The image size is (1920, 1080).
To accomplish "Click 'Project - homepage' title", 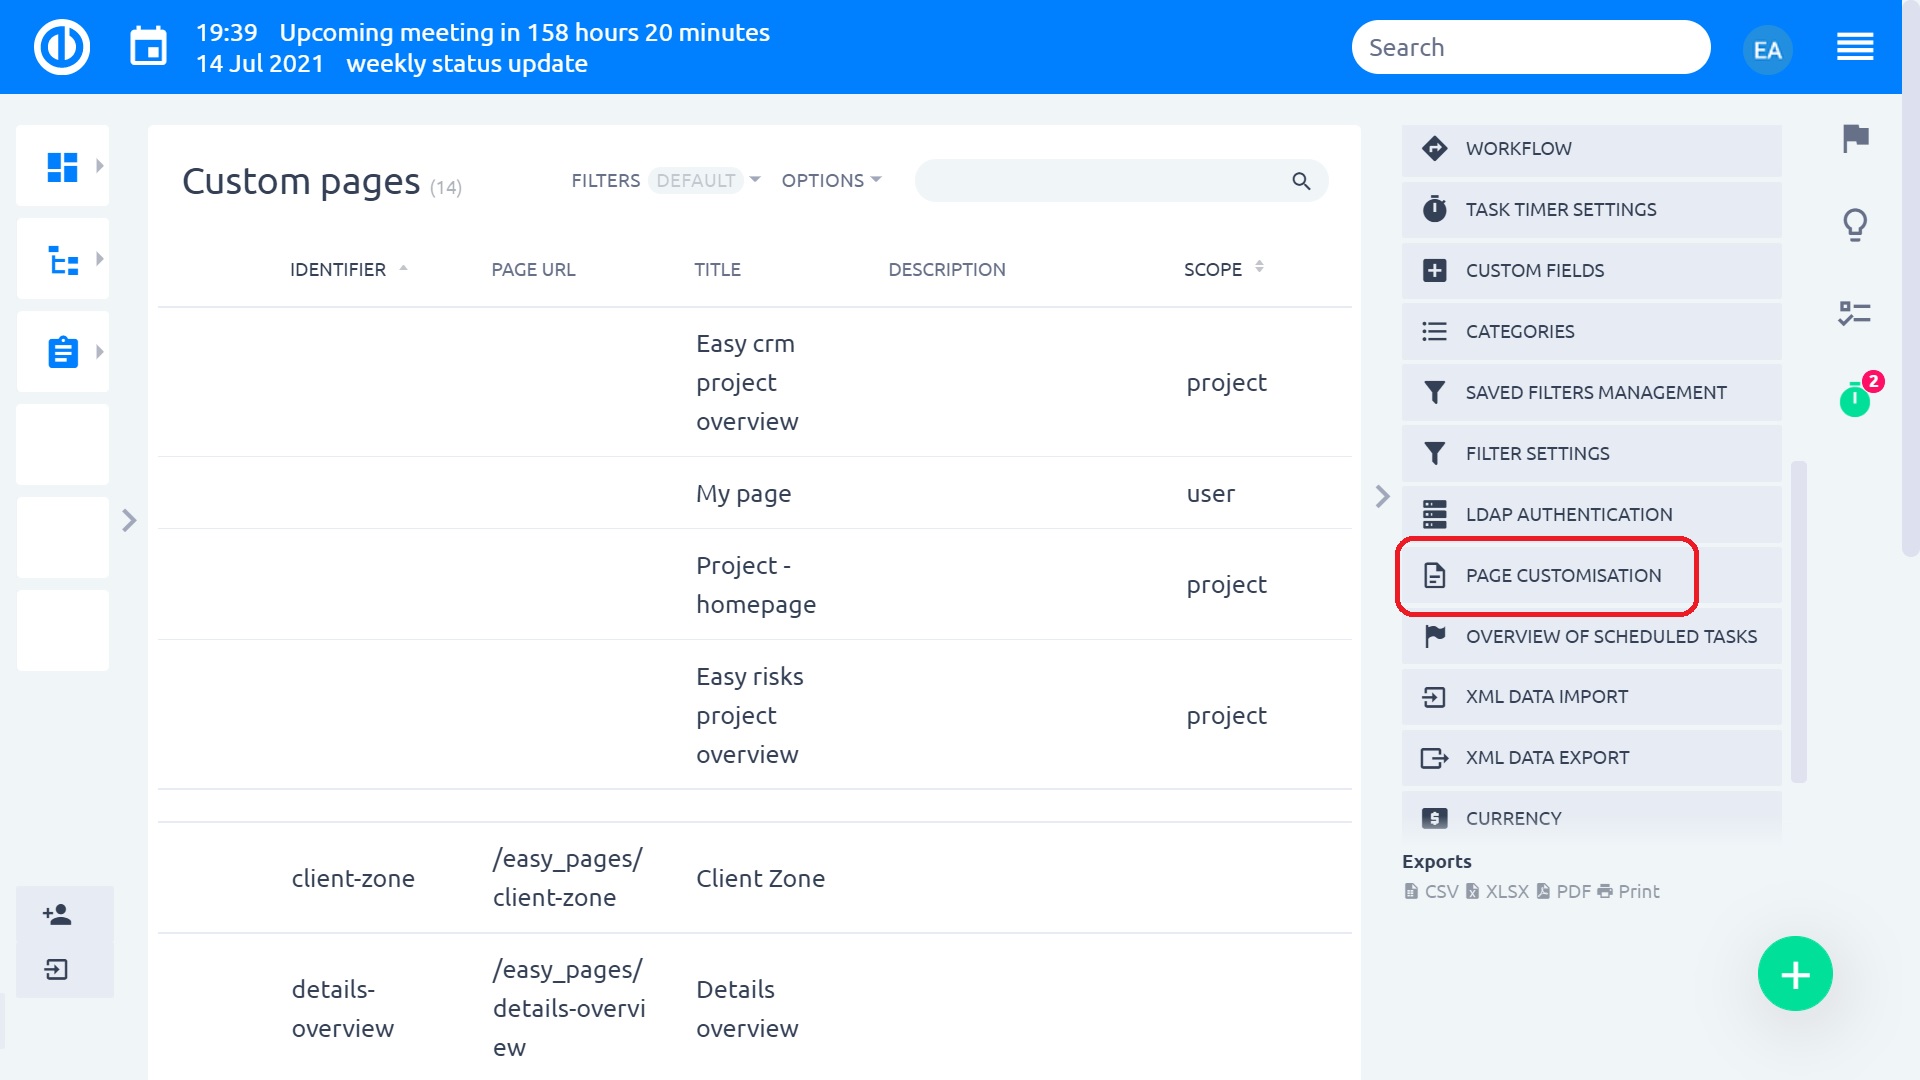I will pos(756,585).
